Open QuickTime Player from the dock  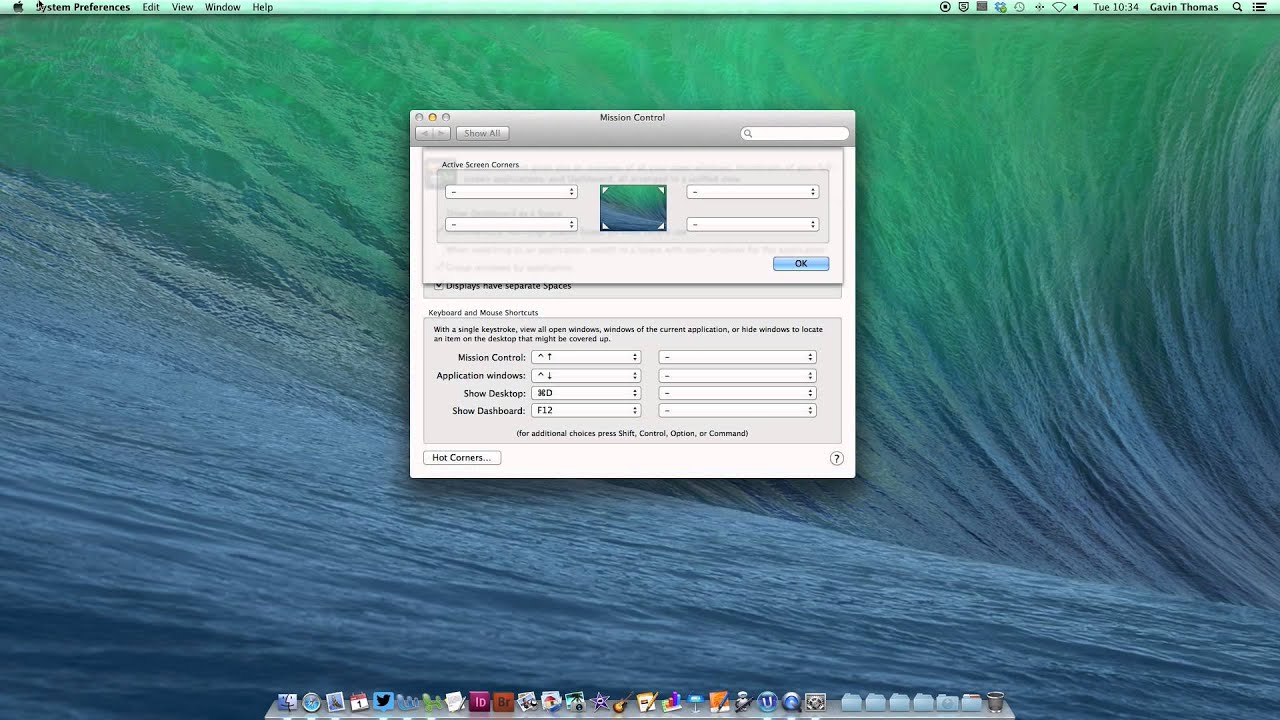pos(791,702)
